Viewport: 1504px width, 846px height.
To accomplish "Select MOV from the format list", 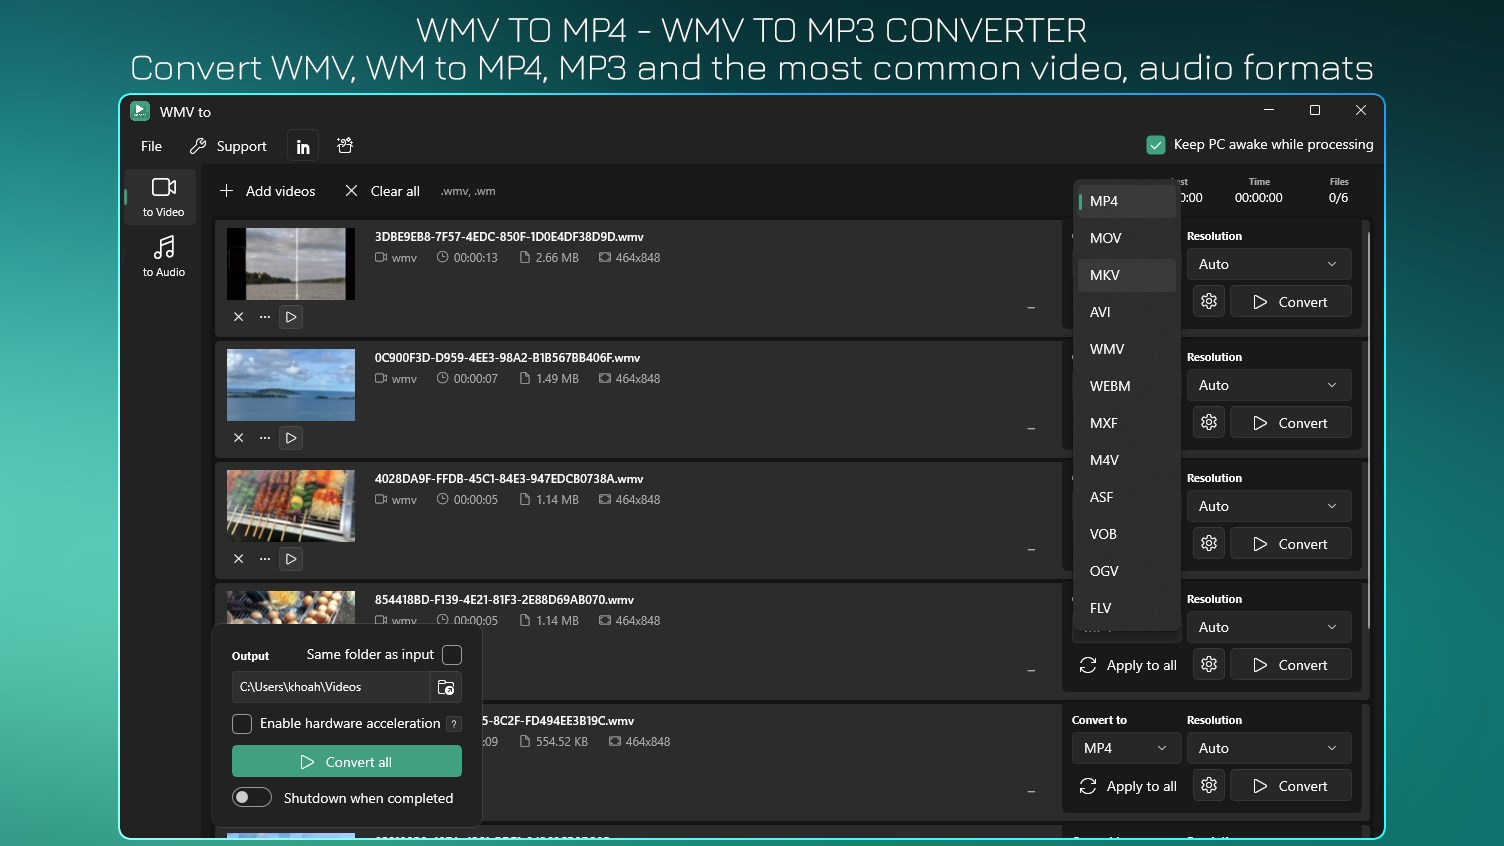I will (1126, 238).
